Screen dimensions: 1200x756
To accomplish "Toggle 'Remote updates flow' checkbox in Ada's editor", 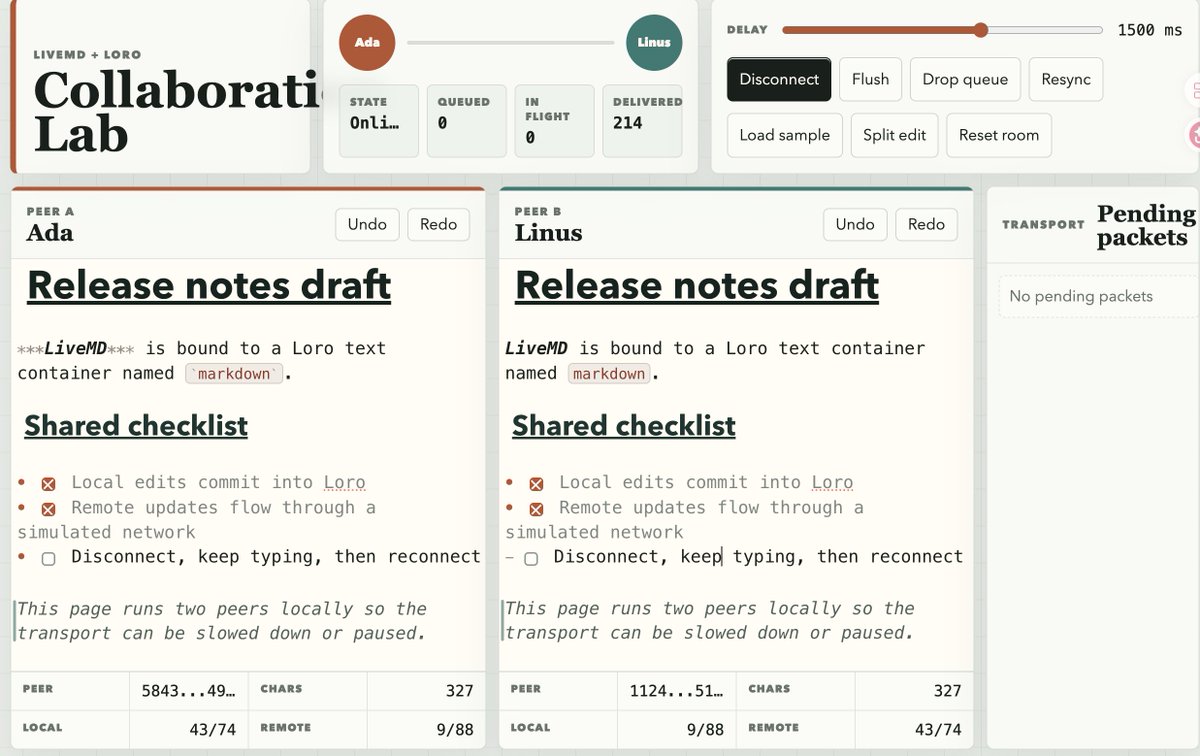I will [x=48, y=509].
